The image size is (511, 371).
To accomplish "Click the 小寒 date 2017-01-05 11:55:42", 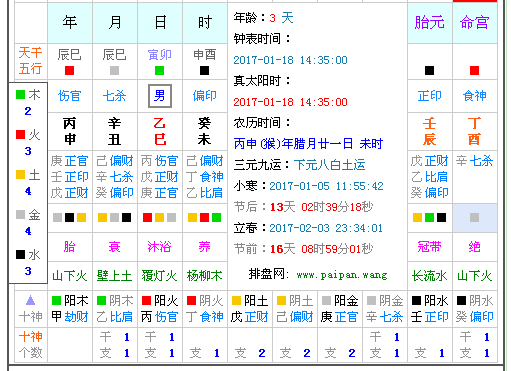I will click(x=326, y=186).
